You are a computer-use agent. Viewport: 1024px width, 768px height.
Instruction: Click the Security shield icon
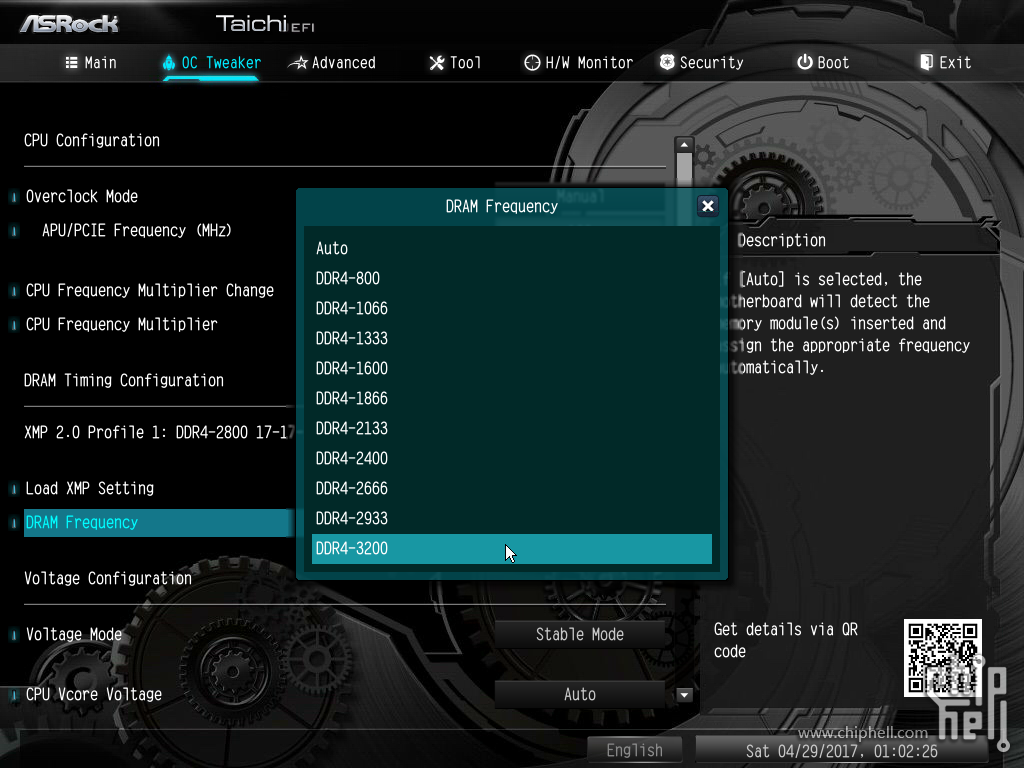click(x=667, y=62)
